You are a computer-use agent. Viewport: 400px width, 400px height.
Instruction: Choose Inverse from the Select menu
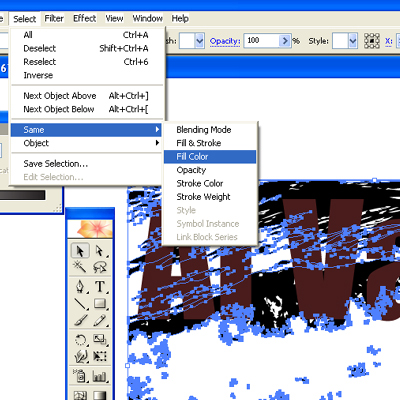click(86, 75)
